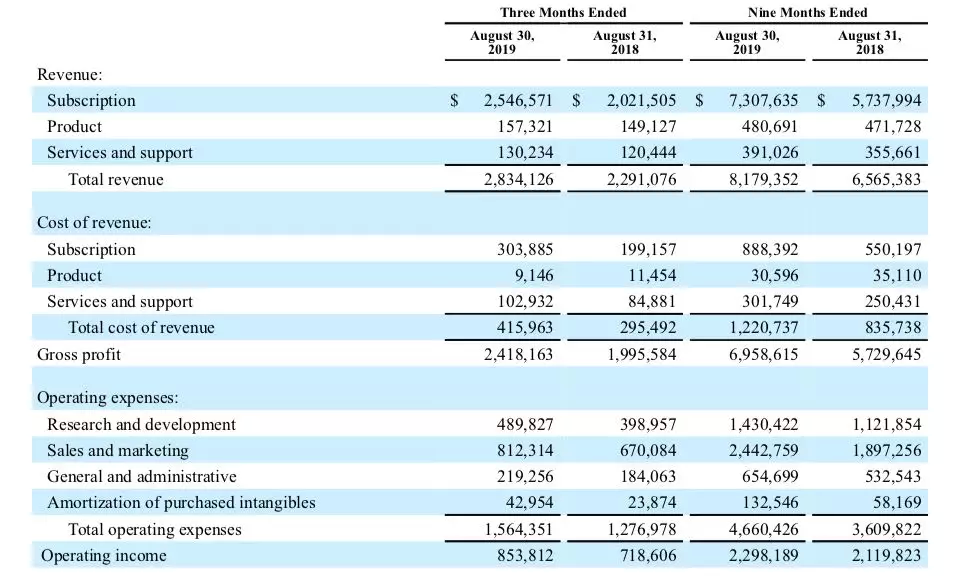Select product cost value 11,454

pyautogui.click(x=652, y=276)
